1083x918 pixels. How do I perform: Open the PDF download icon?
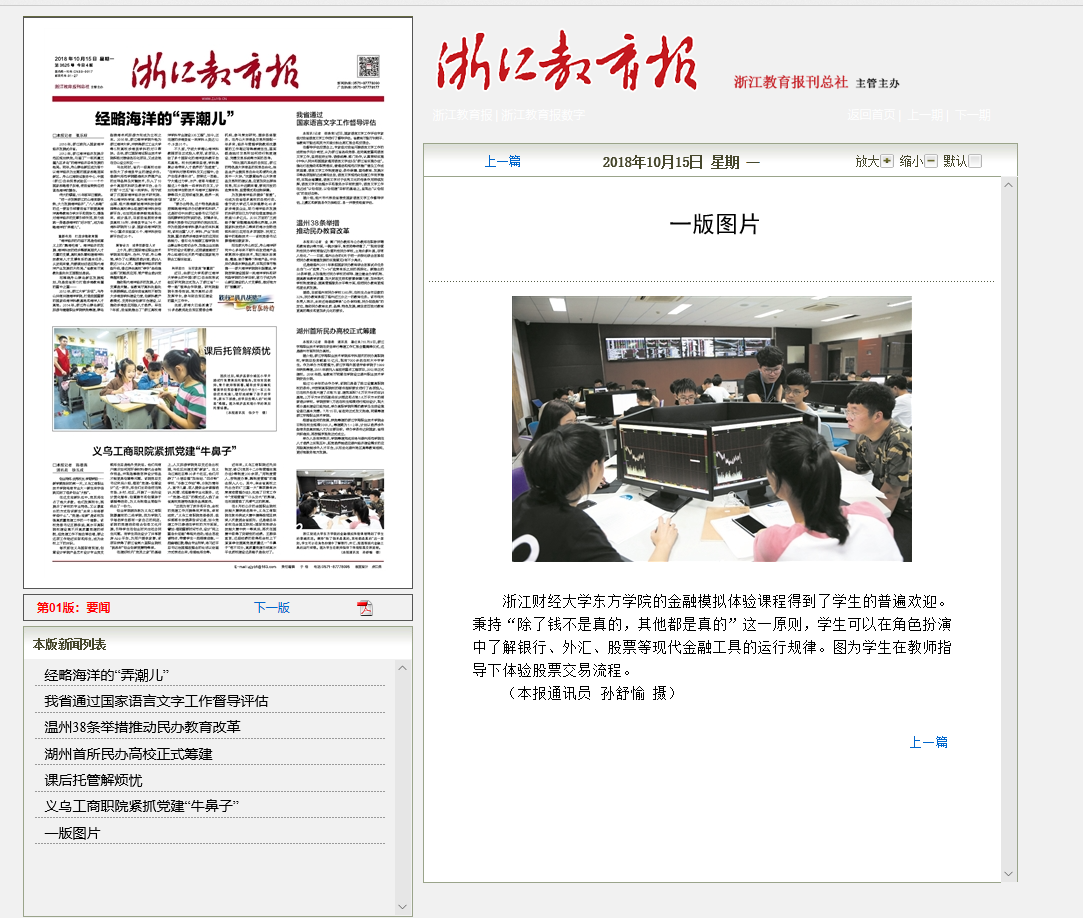point(365,608)
